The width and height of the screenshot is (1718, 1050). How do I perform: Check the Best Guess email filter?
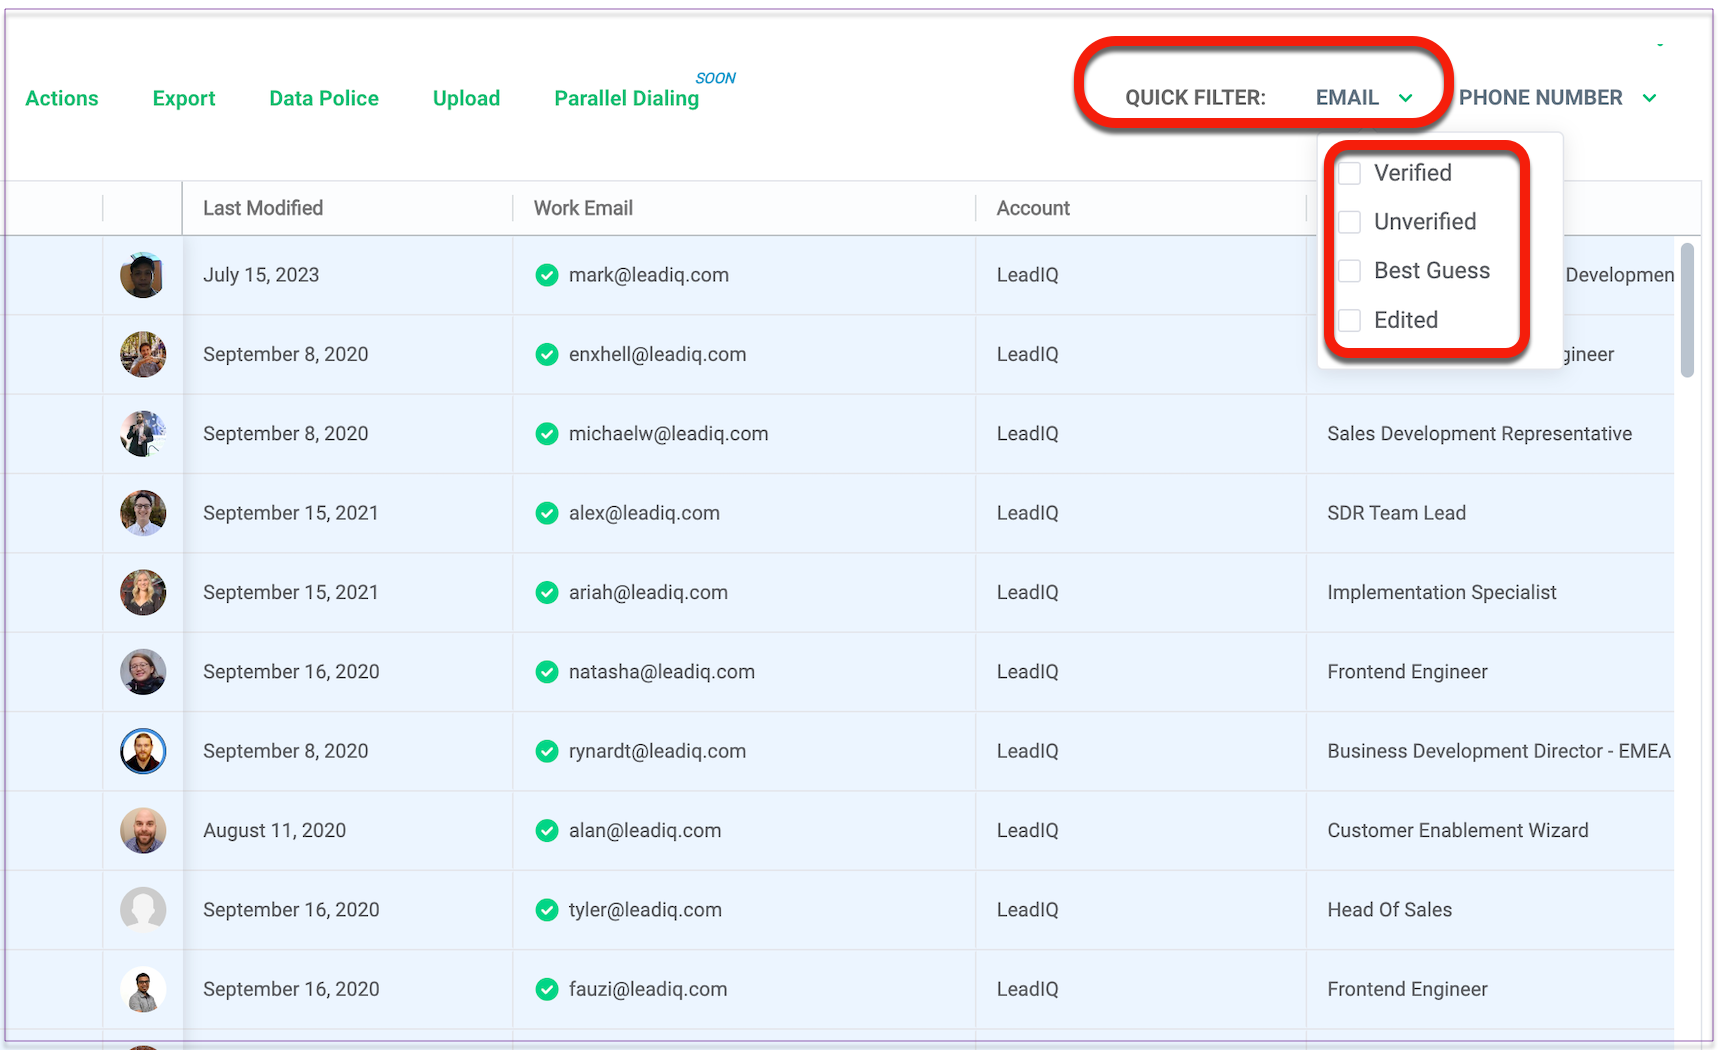click(x=1350, y=271)
